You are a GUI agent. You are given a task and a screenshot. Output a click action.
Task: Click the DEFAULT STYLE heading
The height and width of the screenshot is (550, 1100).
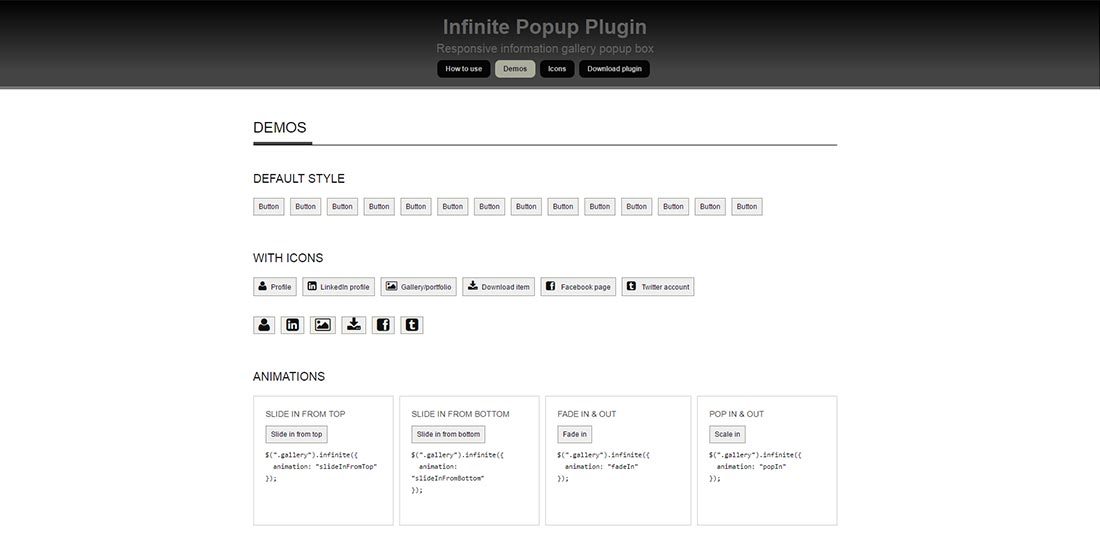(299, 179)
